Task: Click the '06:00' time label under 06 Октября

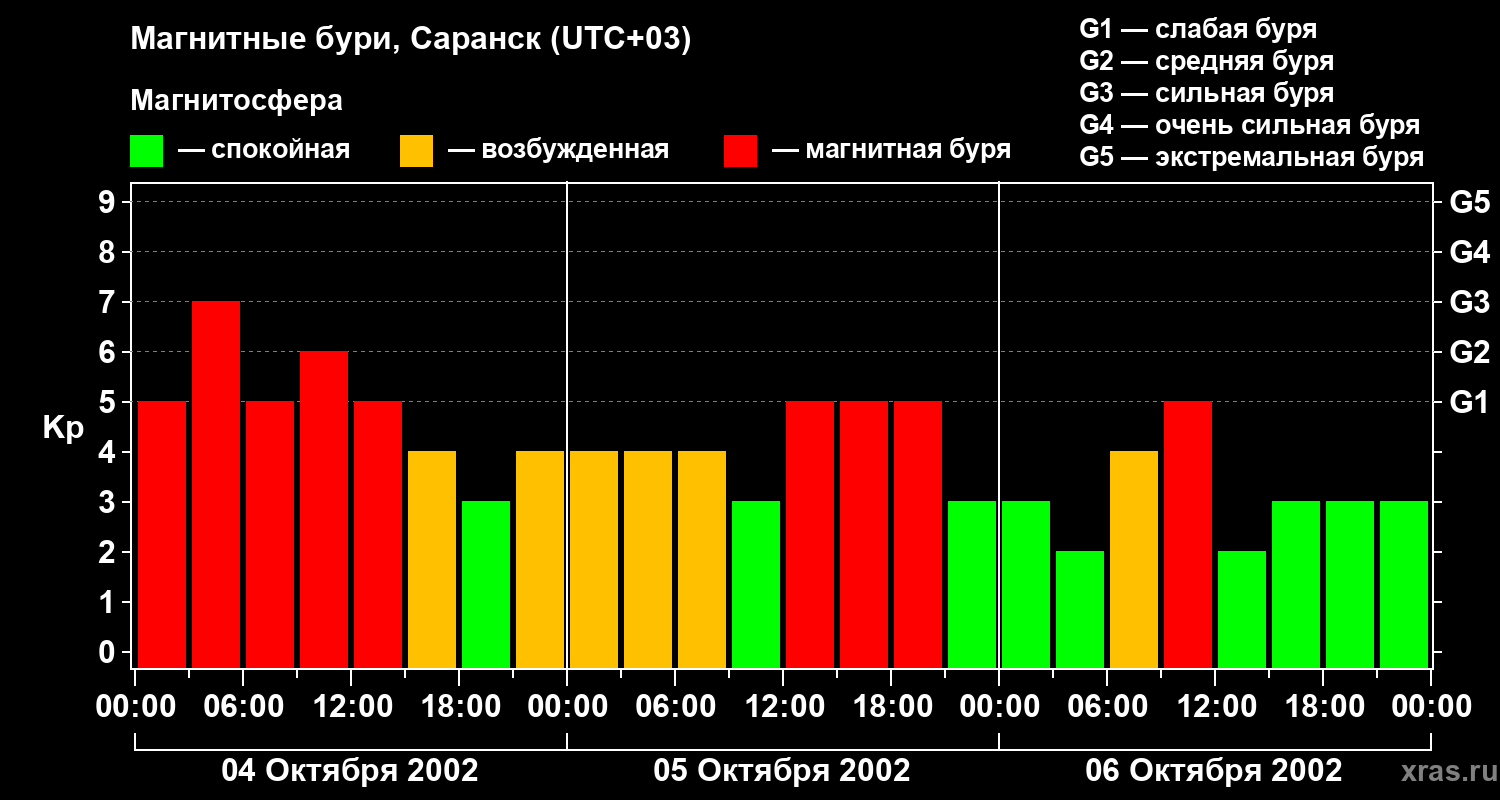Action: pyautogui.click(x=1106, y=707)
